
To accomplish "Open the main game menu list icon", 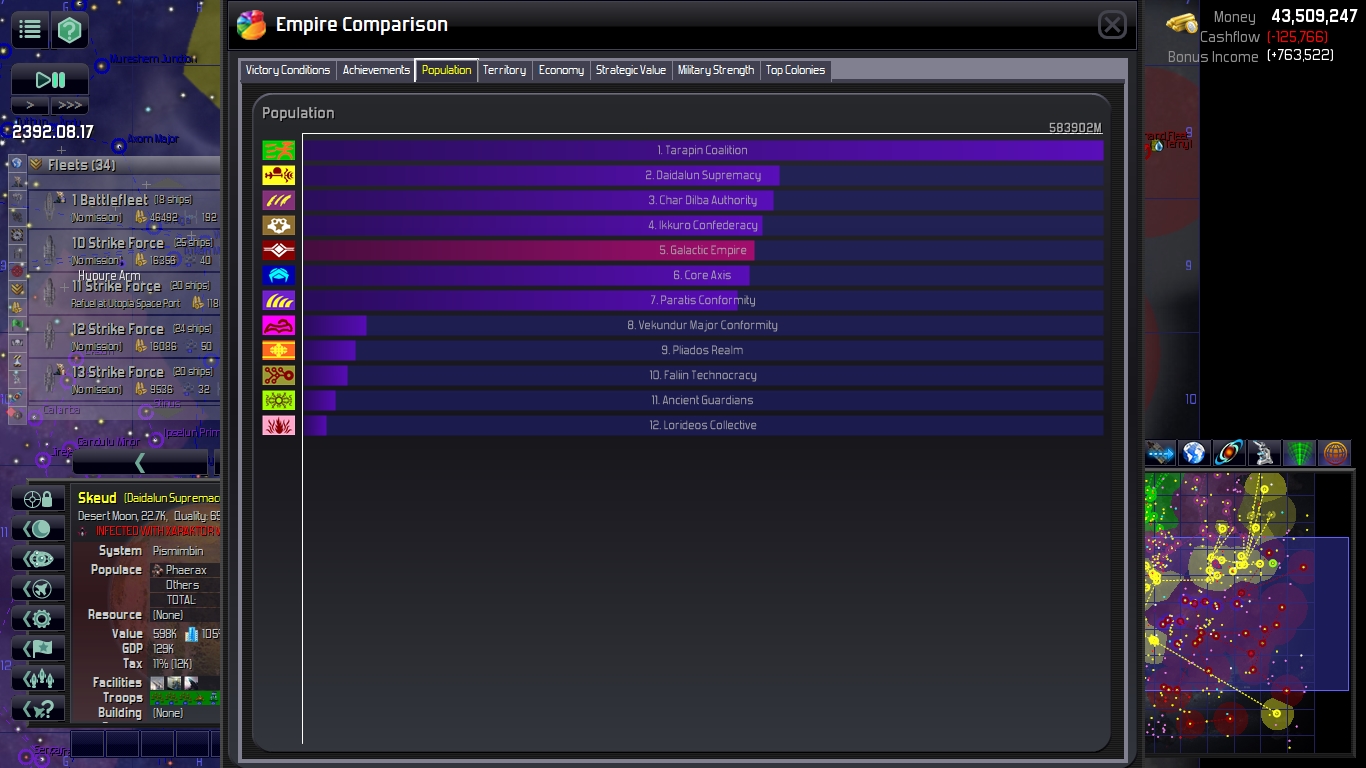I will [x=30, y=30].
